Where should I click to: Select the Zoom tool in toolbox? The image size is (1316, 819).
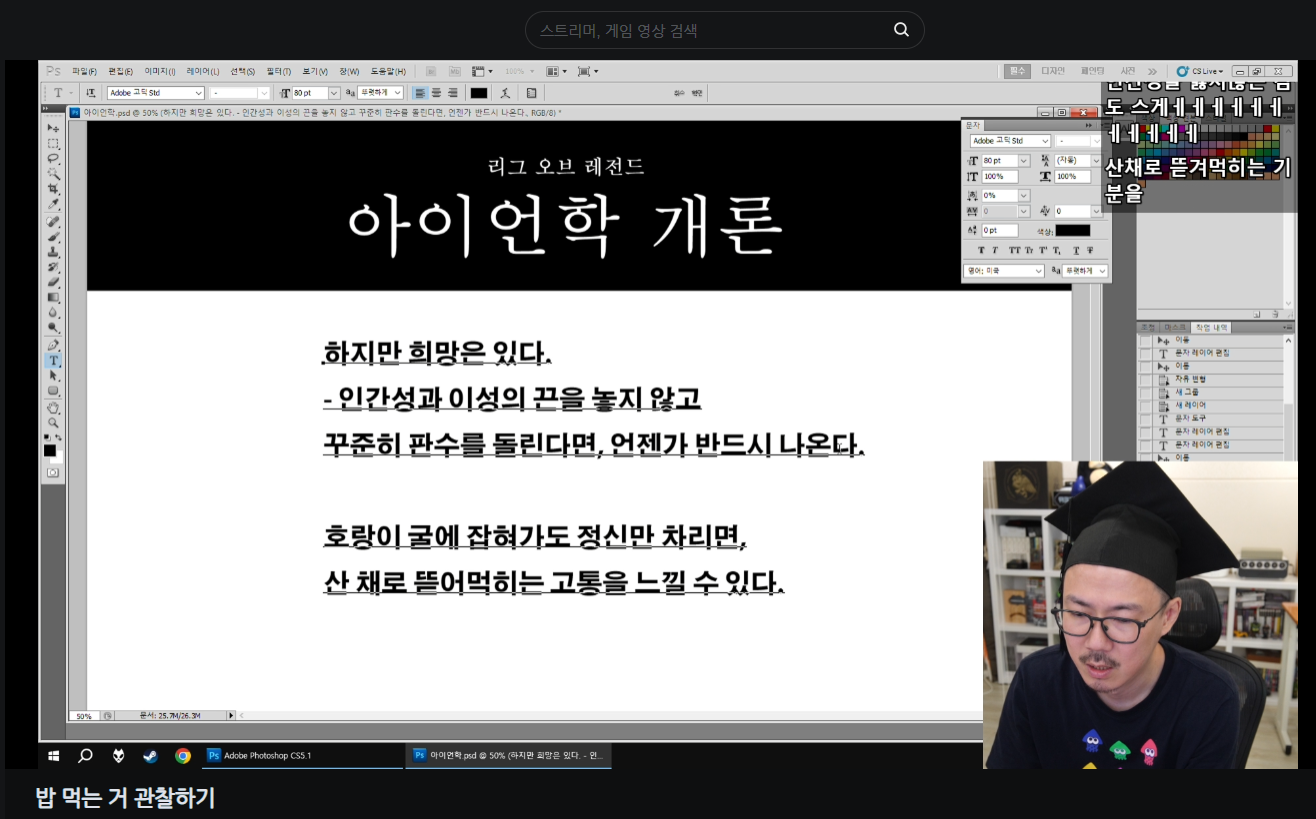[53, 422]
